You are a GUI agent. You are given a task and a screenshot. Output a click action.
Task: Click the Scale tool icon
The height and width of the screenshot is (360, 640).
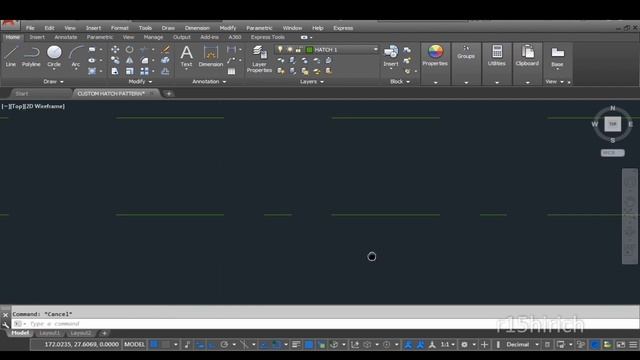point(129,71)
